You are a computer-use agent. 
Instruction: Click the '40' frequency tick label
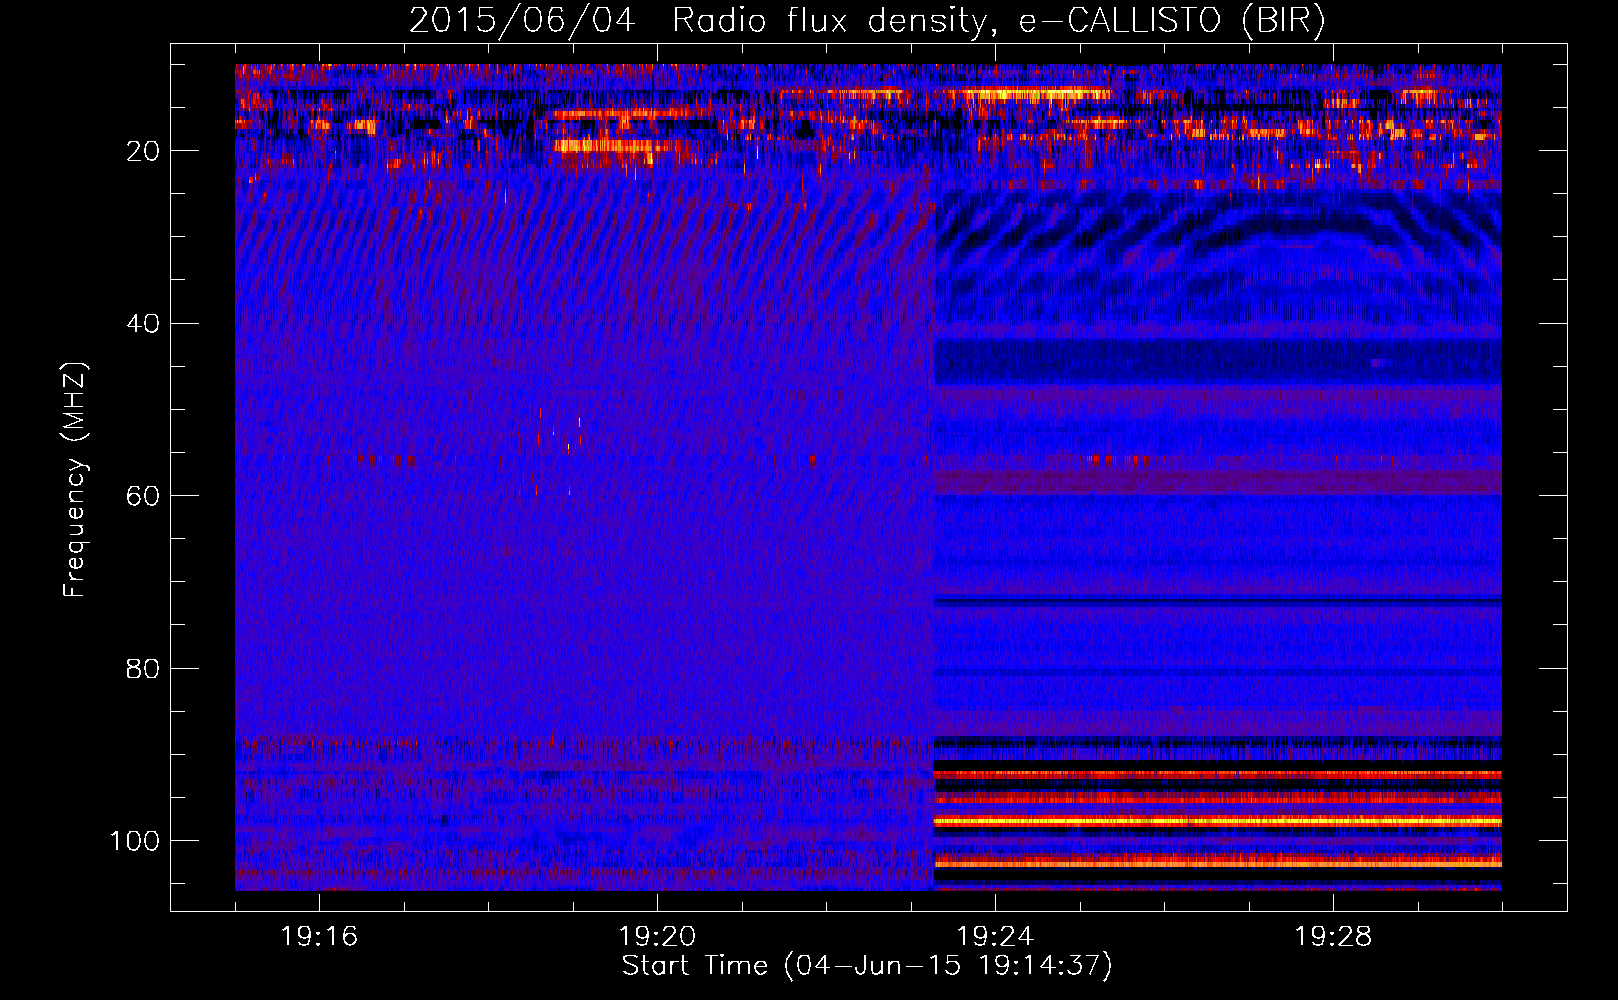point(144,324)
